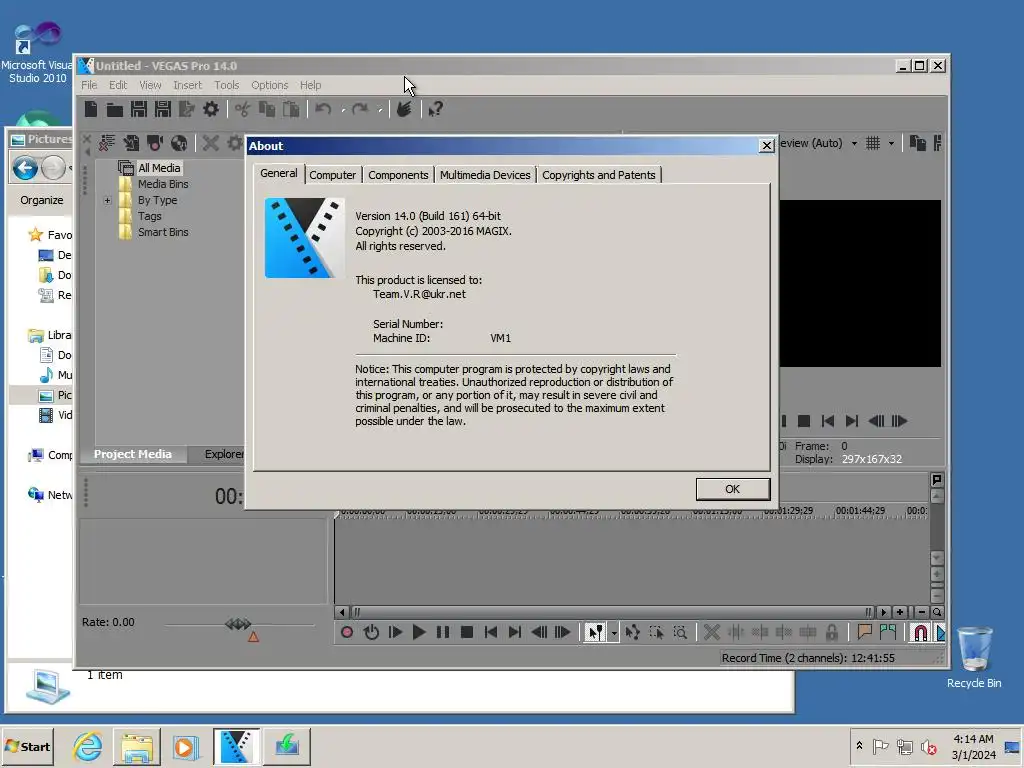Click Go to Start on timeline transport
The image size is (1024, 768).
[490, 632]
